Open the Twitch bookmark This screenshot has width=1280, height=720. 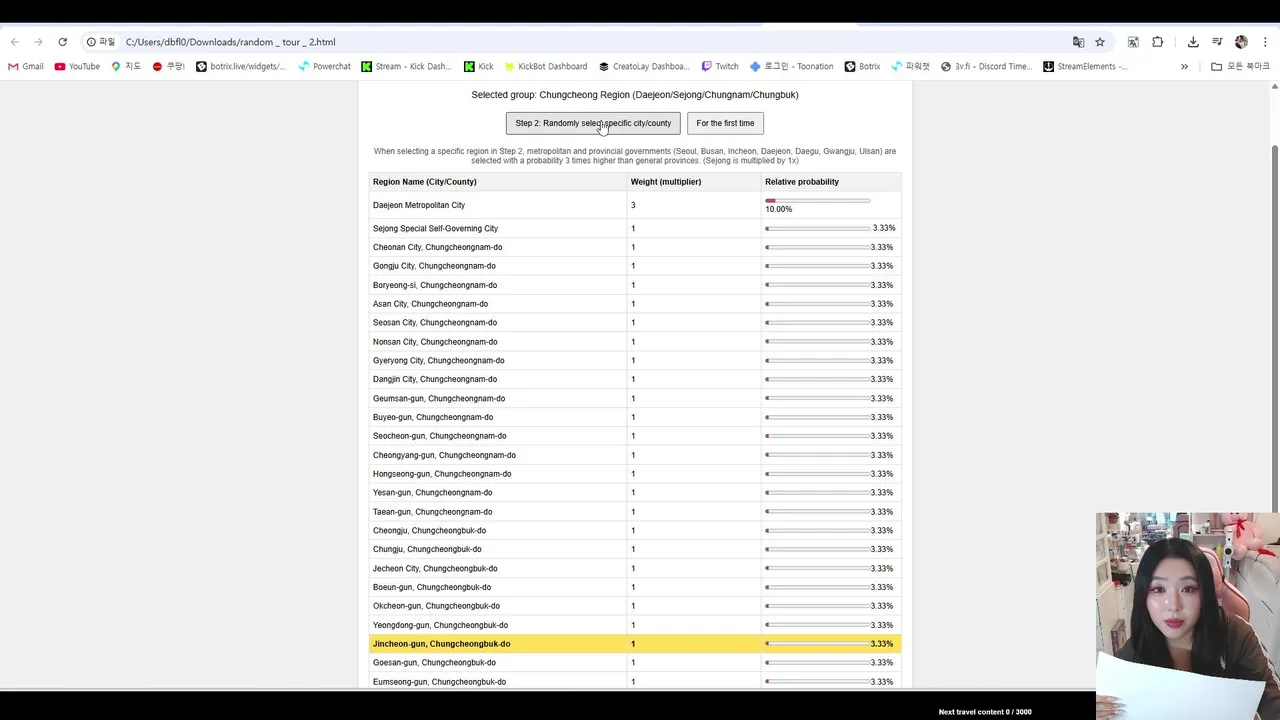pyautogui.click(x=720, y=67)
